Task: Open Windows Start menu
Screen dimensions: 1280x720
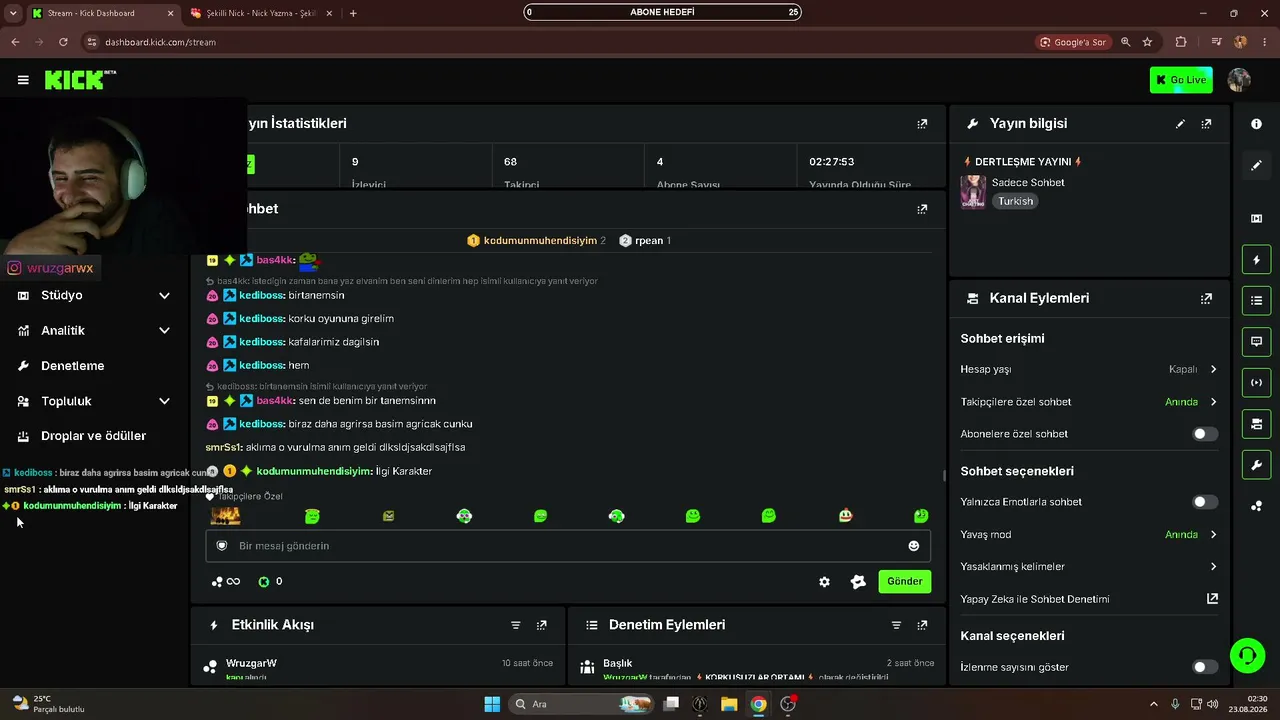Action: coord(492,704)
